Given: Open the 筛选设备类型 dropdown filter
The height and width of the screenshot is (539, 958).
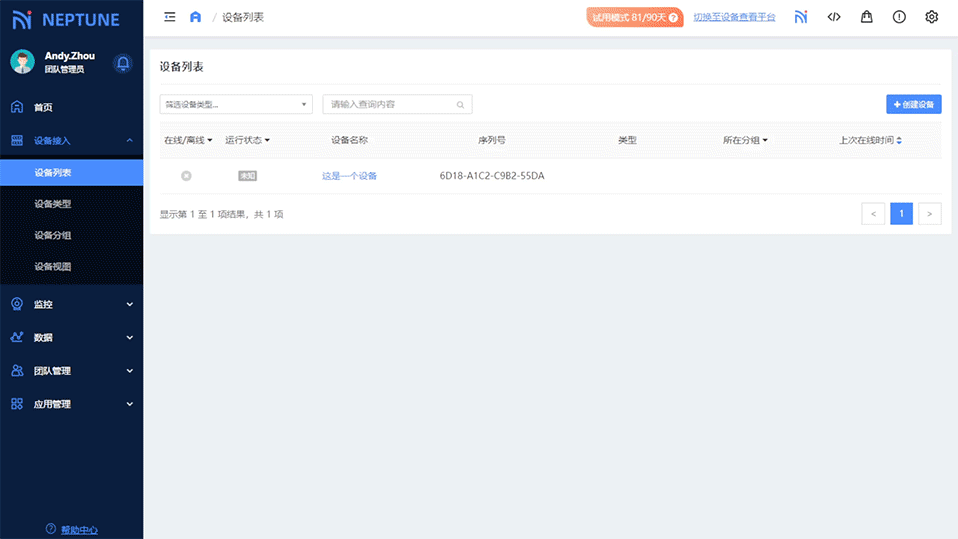Looking at the screenshot, I should tap(236, 104).
